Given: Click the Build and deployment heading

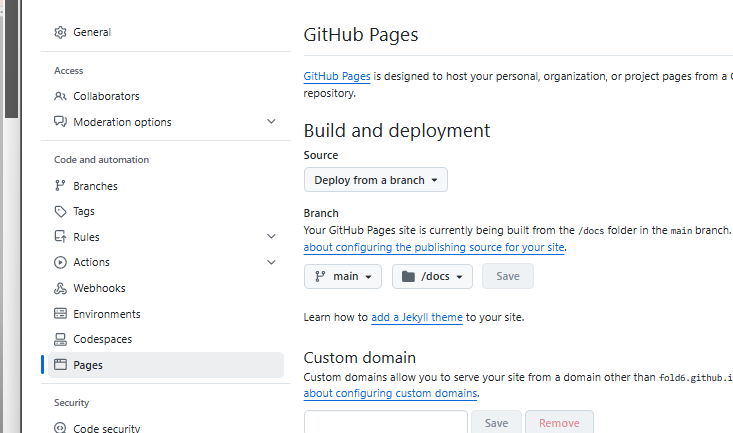Looking at the screenshot, I should tap(397, 130).
